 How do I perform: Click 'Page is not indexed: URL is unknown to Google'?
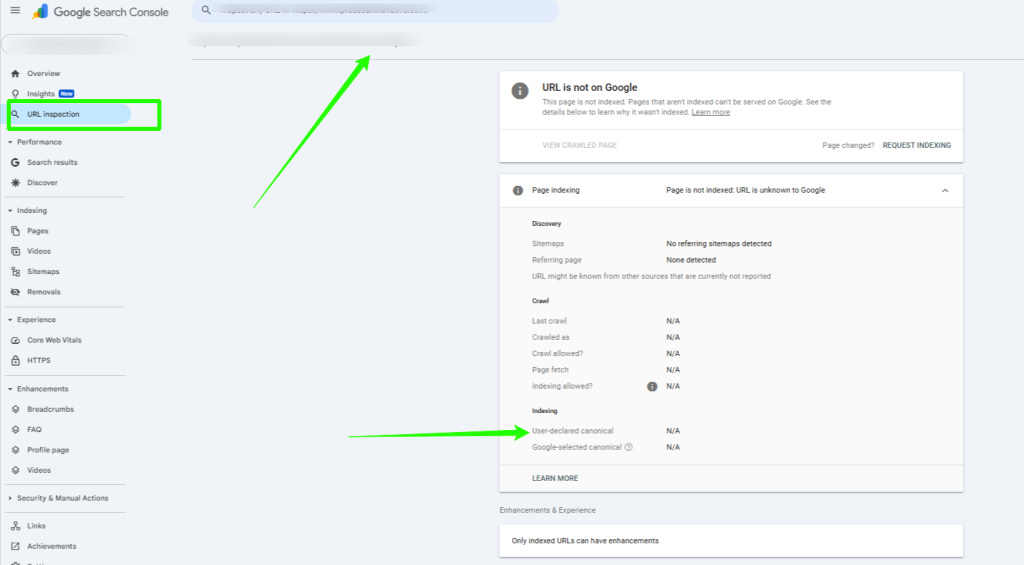click(x=745, y=191)
